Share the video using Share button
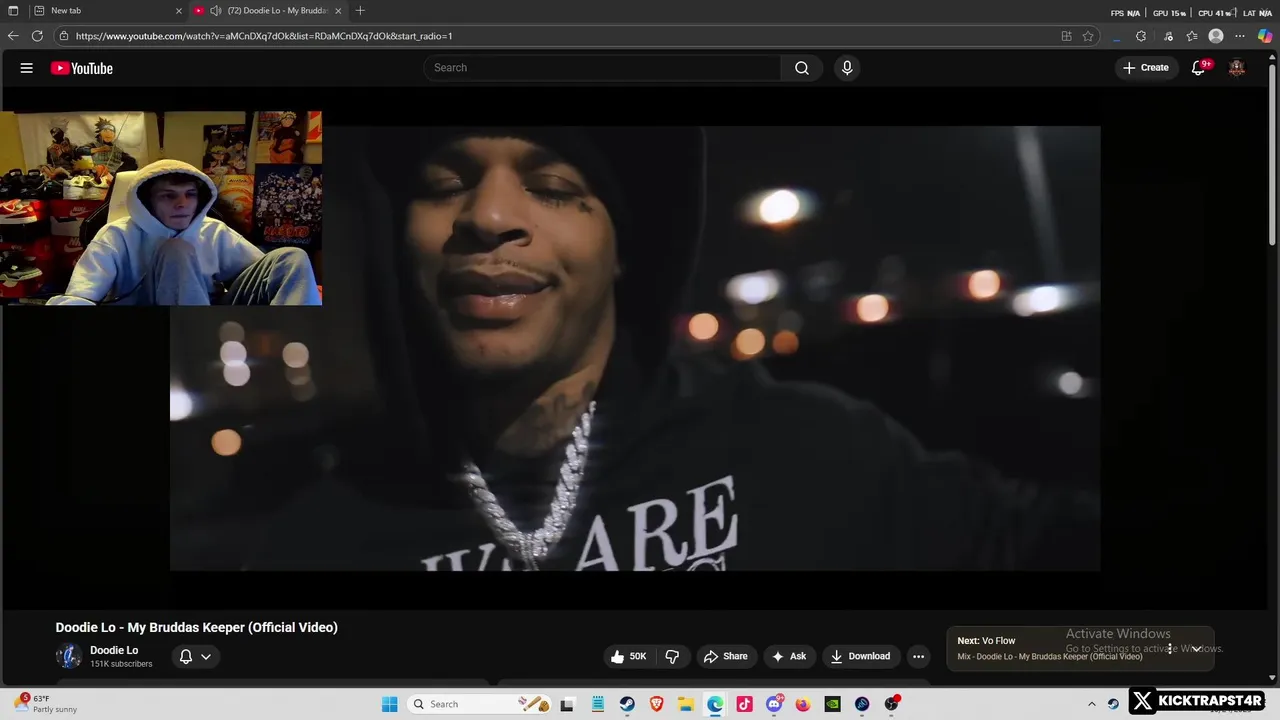This screenshot has height=720, width=1280. tap(726, 656)
